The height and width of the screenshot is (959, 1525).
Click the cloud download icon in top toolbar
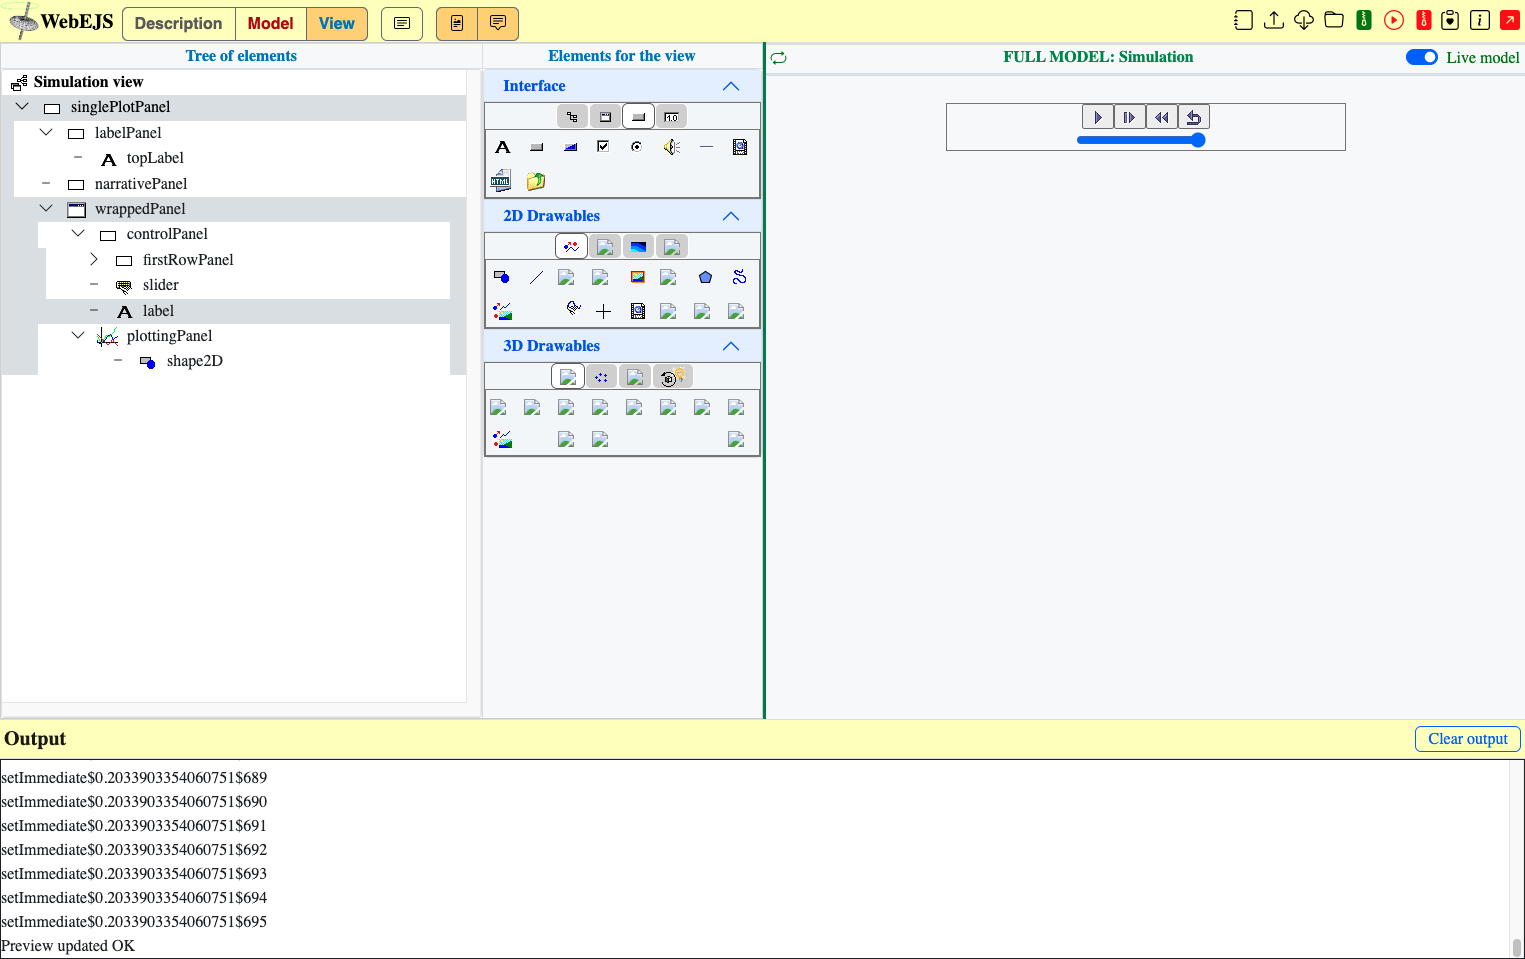point(1304,20)
